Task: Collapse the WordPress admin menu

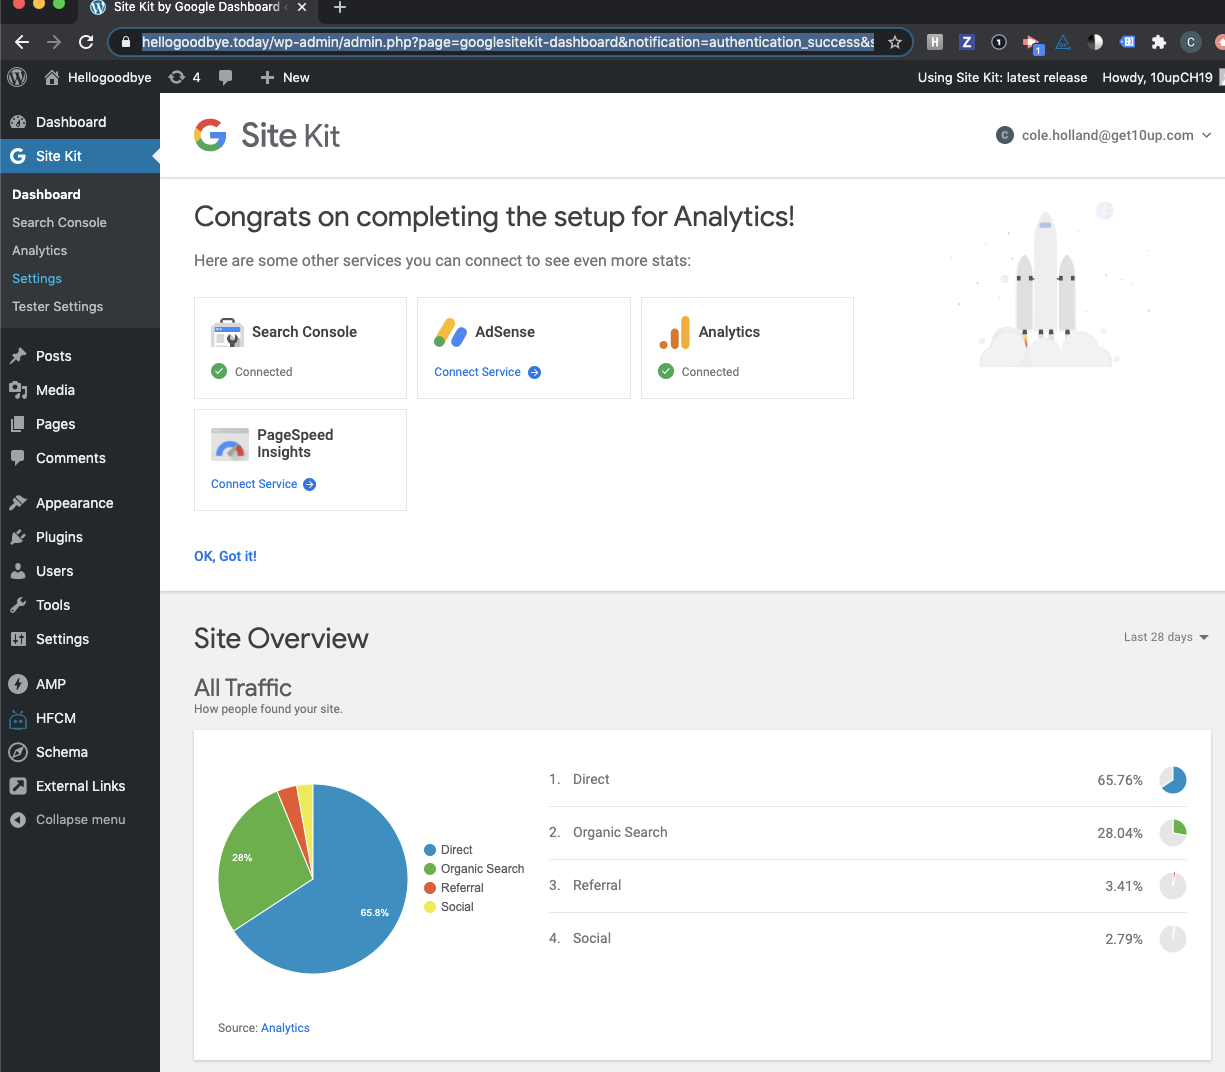Action: coord(80,819)
